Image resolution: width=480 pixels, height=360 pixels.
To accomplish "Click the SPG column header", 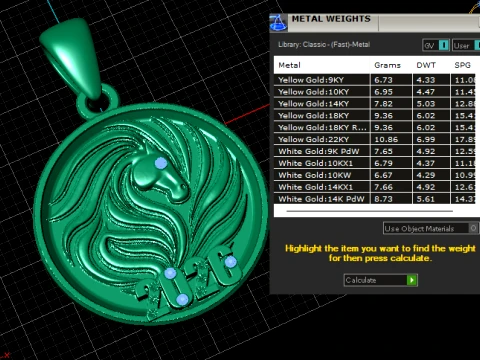I will coord(463,65).
